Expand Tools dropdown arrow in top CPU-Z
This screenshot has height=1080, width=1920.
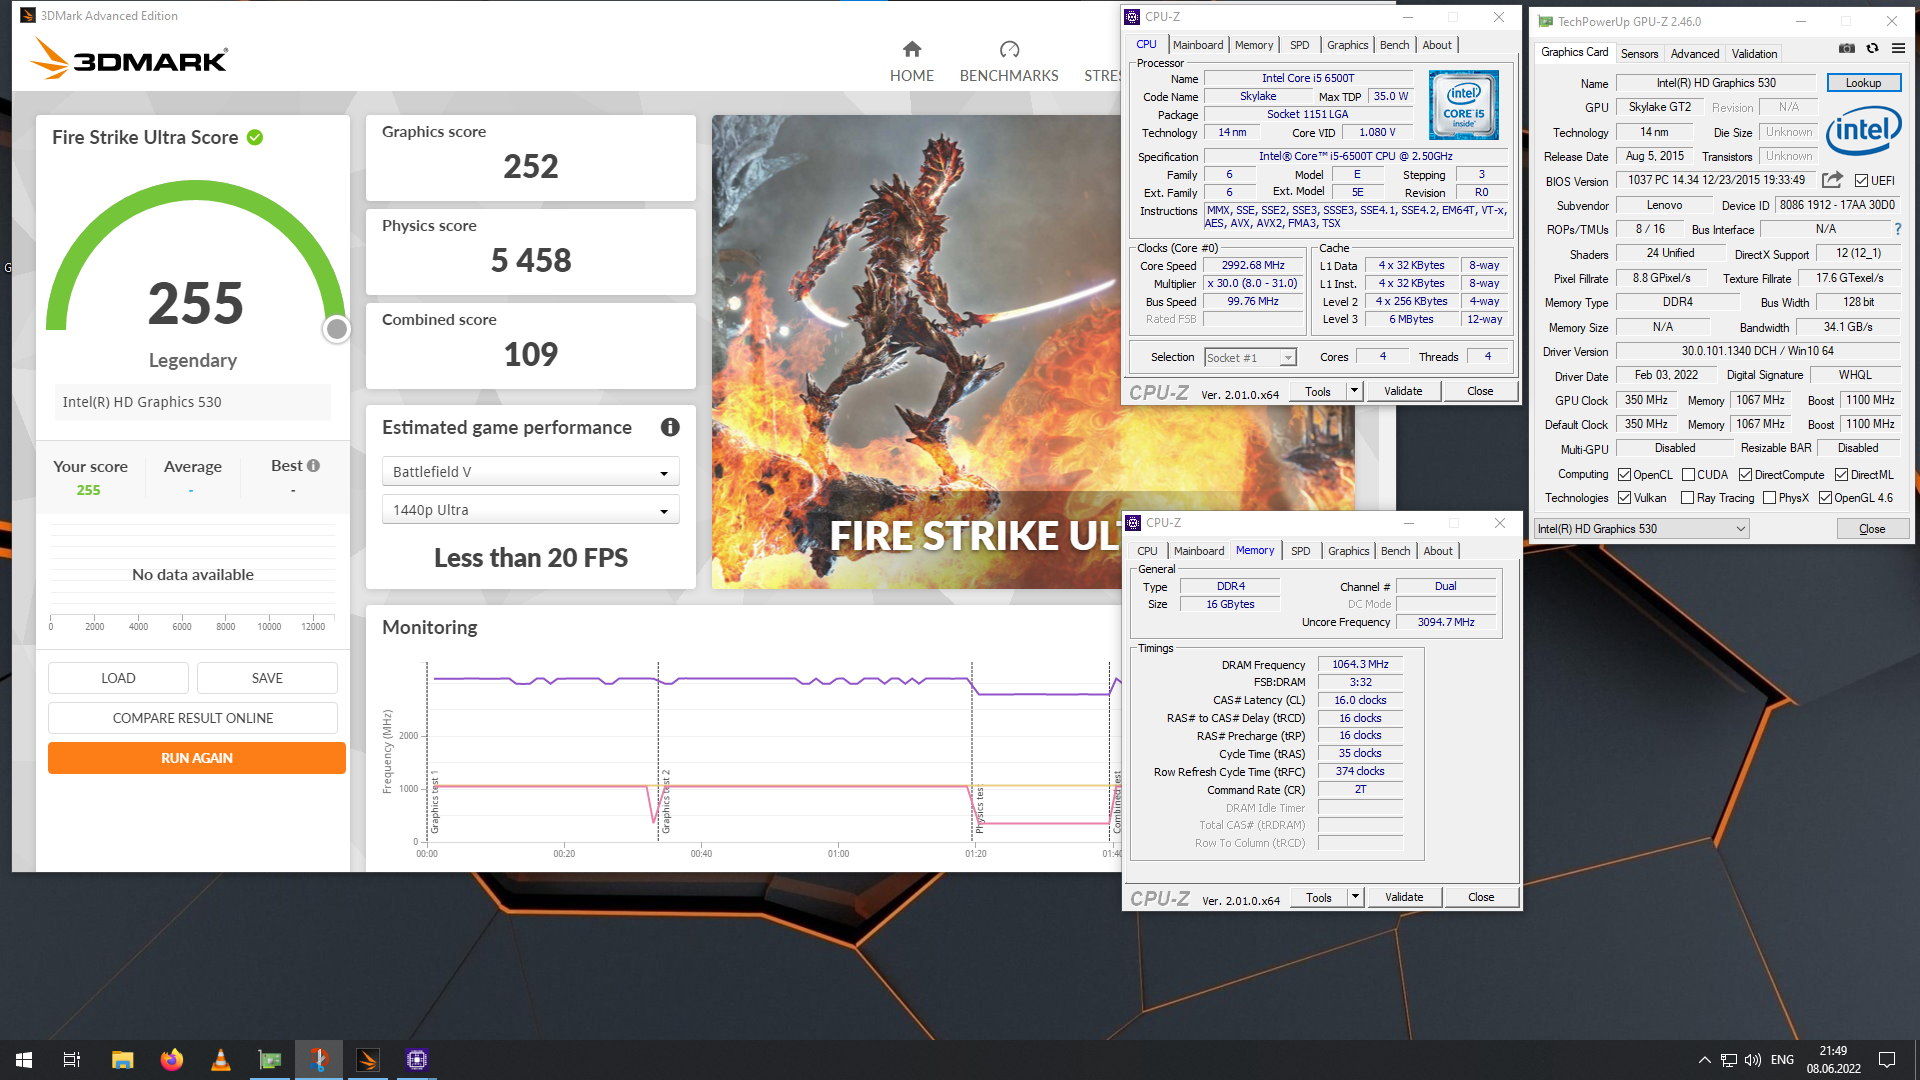click(1354, 391)
